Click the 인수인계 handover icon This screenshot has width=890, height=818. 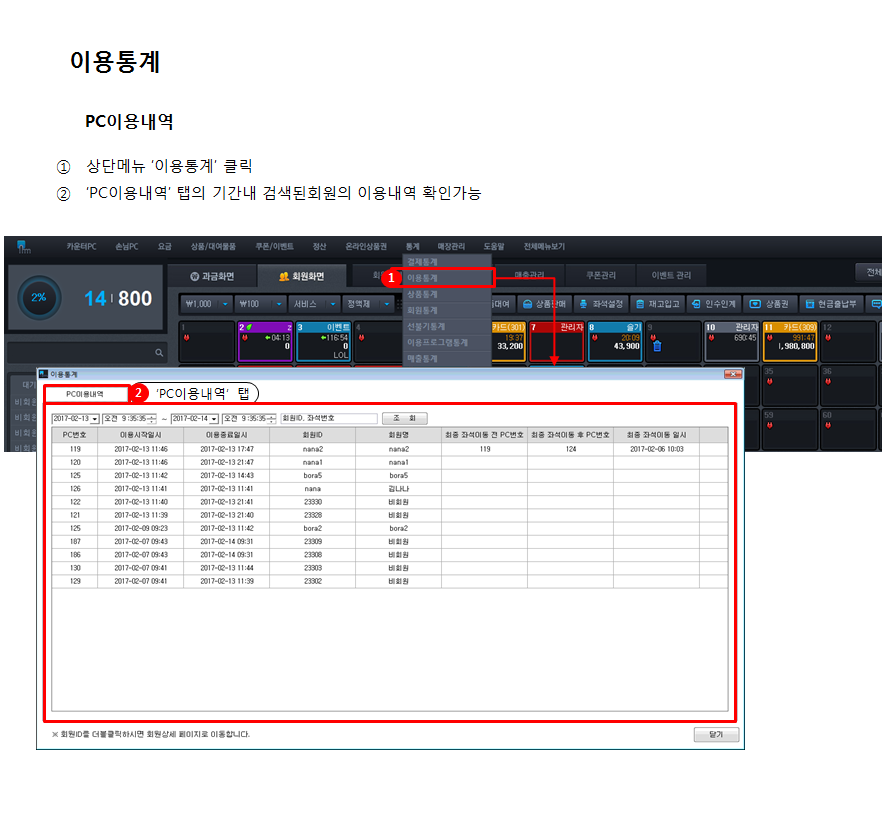(x=695, y=303)
